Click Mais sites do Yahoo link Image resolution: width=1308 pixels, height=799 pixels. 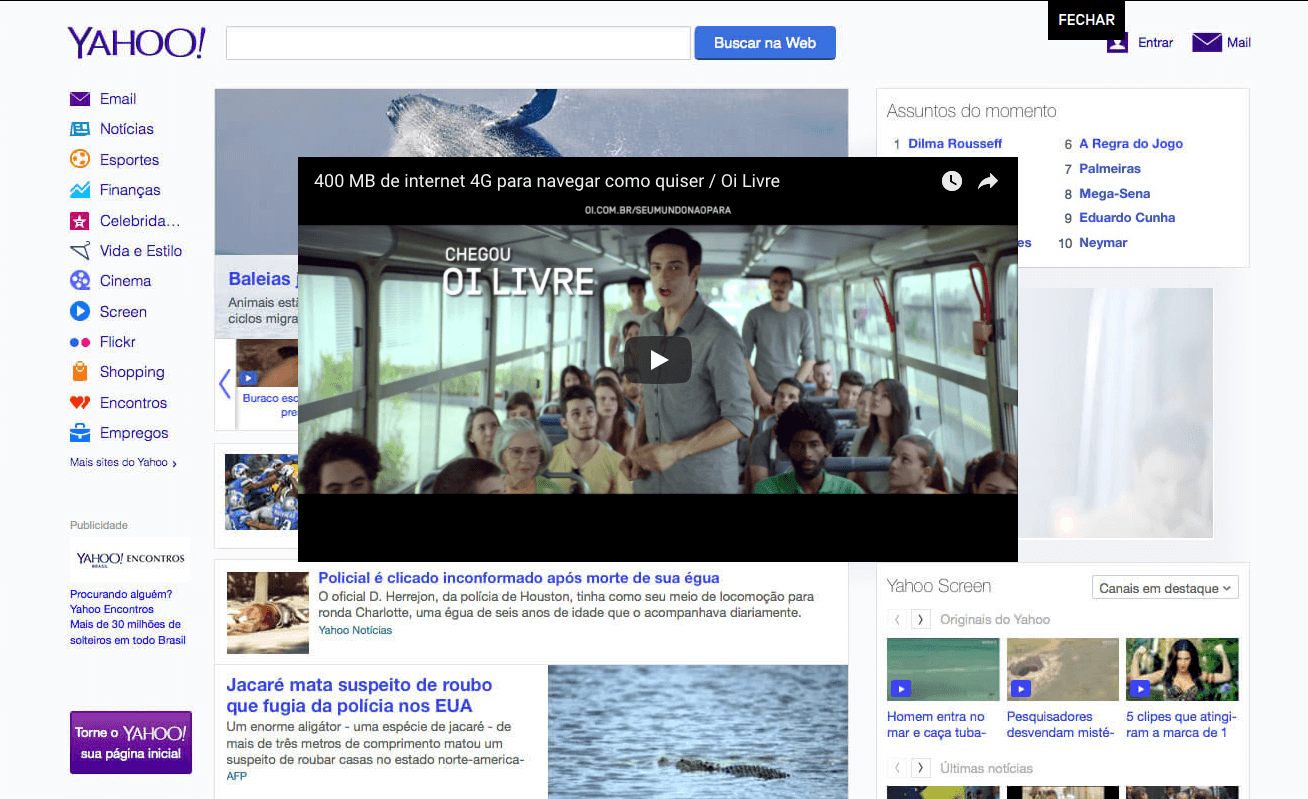pos(123,463)
